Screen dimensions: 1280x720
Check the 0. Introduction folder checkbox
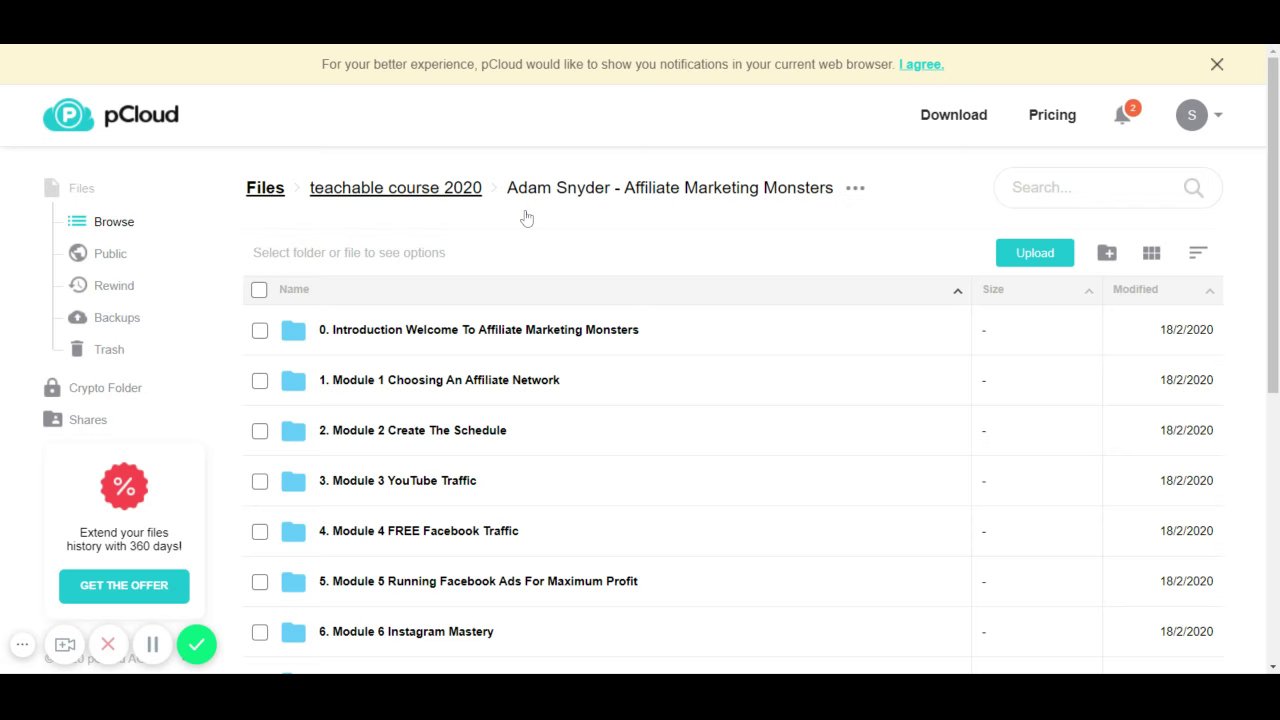pyautogui.click(x=260, y=330)
